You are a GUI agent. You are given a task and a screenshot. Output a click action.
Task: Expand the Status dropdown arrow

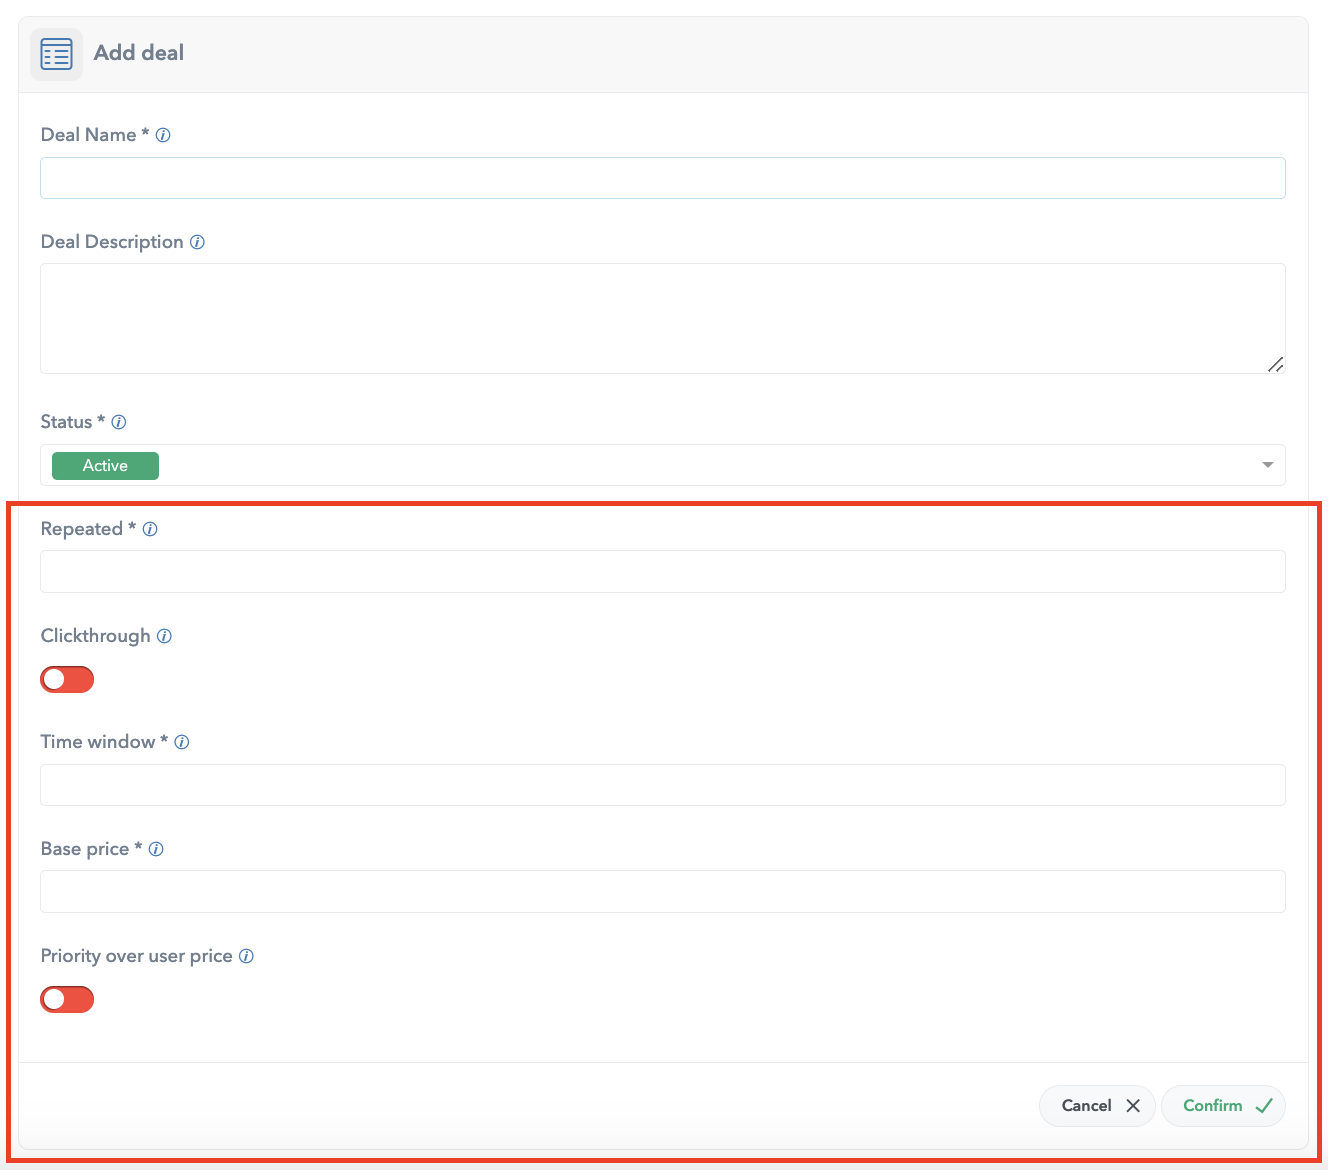coord(1267,465)
